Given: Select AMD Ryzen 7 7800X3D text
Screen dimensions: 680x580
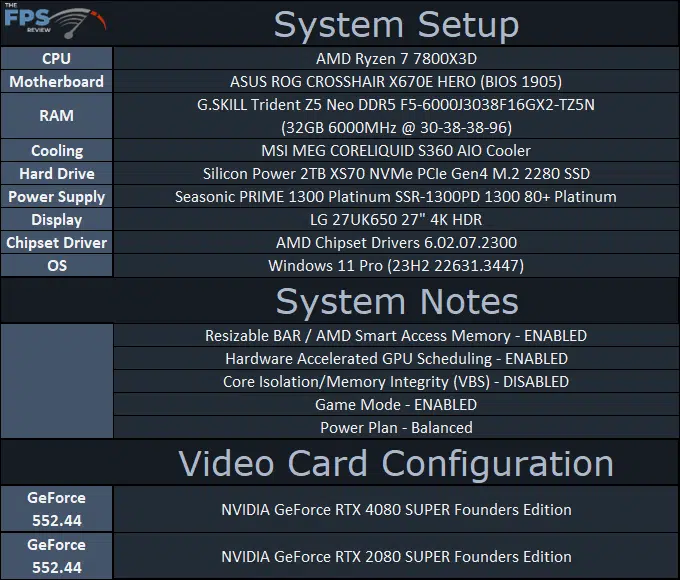Looking at the screenshot, I should click(x=396, y=59).
